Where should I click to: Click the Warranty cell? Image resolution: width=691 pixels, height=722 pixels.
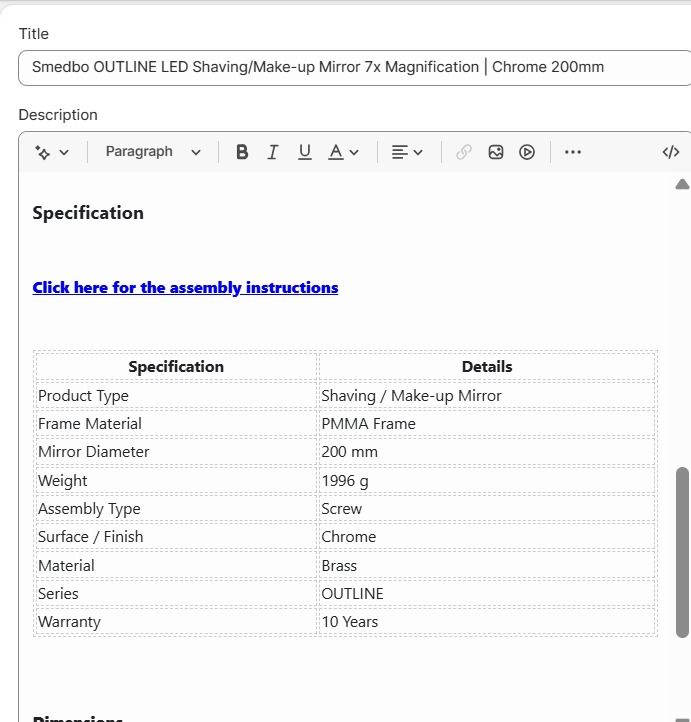(x=176, y=622)
